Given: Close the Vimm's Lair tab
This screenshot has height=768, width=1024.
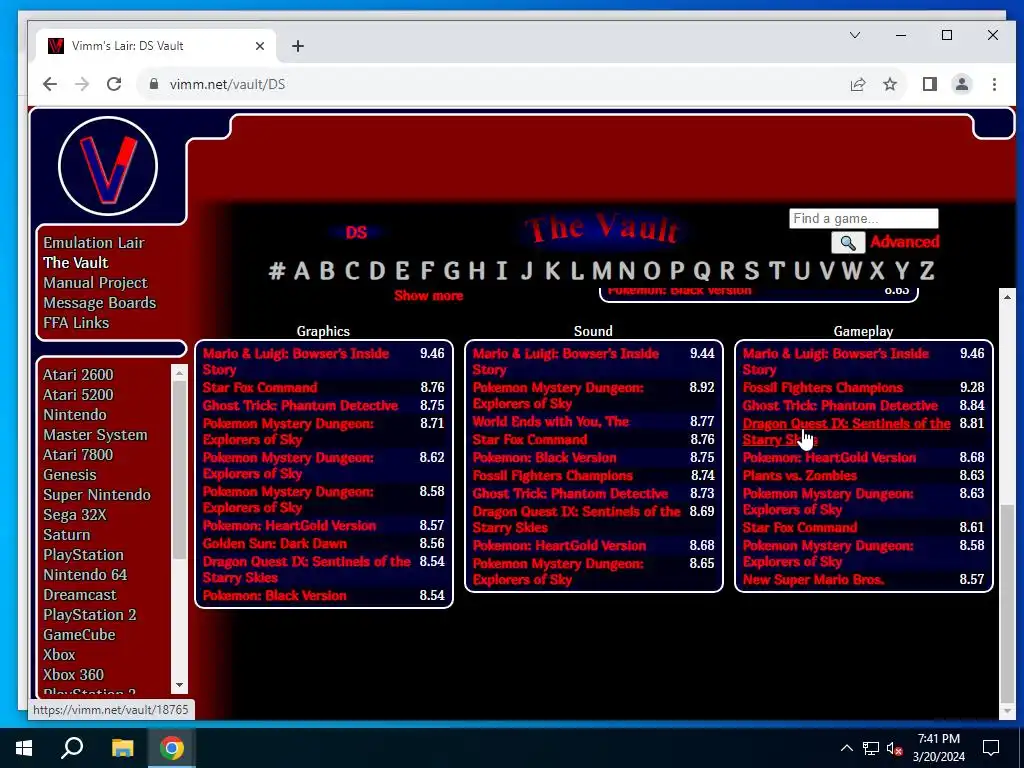Looking at the screenshot, I should pos(259,46).
